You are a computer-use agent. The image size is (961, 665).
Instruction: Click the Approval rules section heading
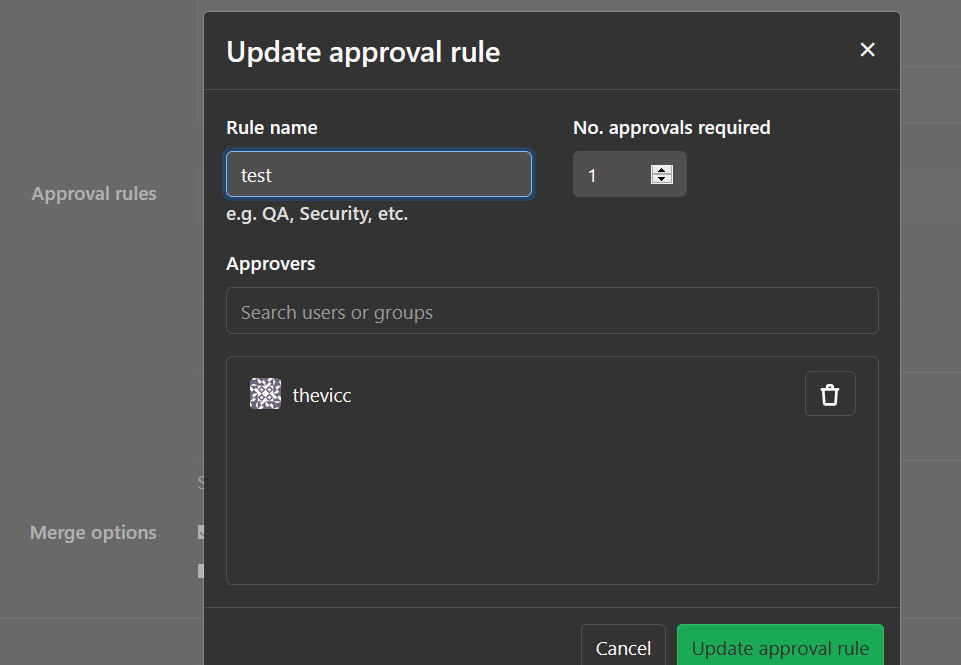coord(94,194)
